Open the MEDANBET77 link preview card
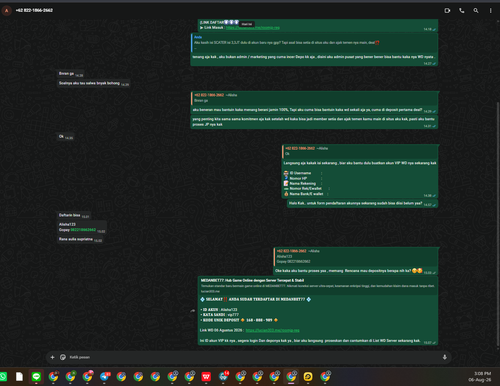The image size is (500, 386). point(318,286)
